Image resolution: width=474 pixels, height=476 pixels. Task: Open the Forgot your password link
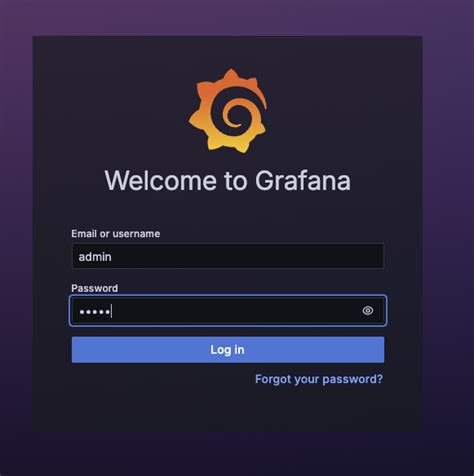click(319, 379)
